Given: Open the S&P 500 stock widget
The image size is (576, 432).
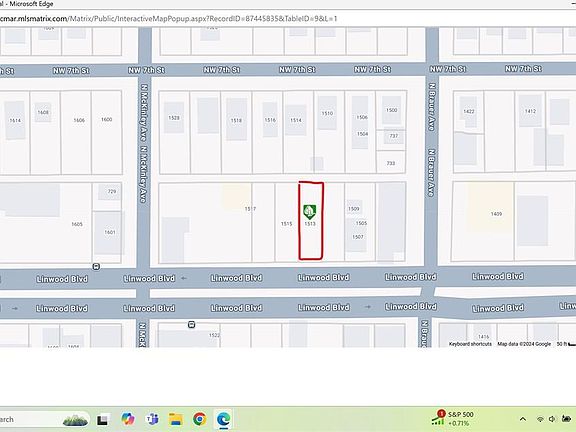Looking at the screenshot, I should point(453,419).
